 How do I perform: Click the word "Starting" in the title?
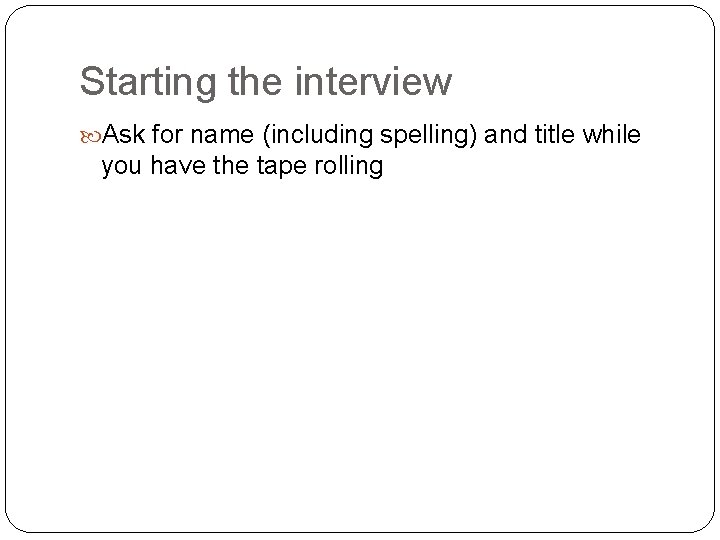pos(148,83)
